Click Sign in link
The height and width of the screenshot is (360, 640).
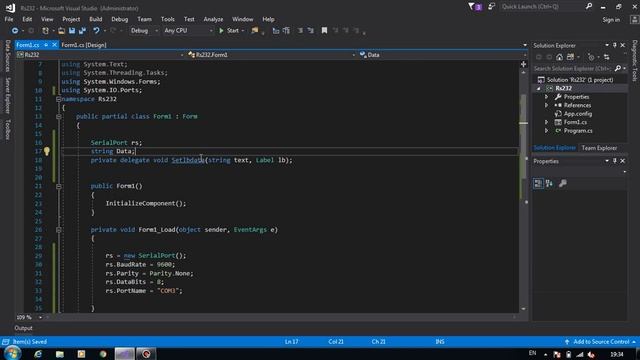(611, 20)
